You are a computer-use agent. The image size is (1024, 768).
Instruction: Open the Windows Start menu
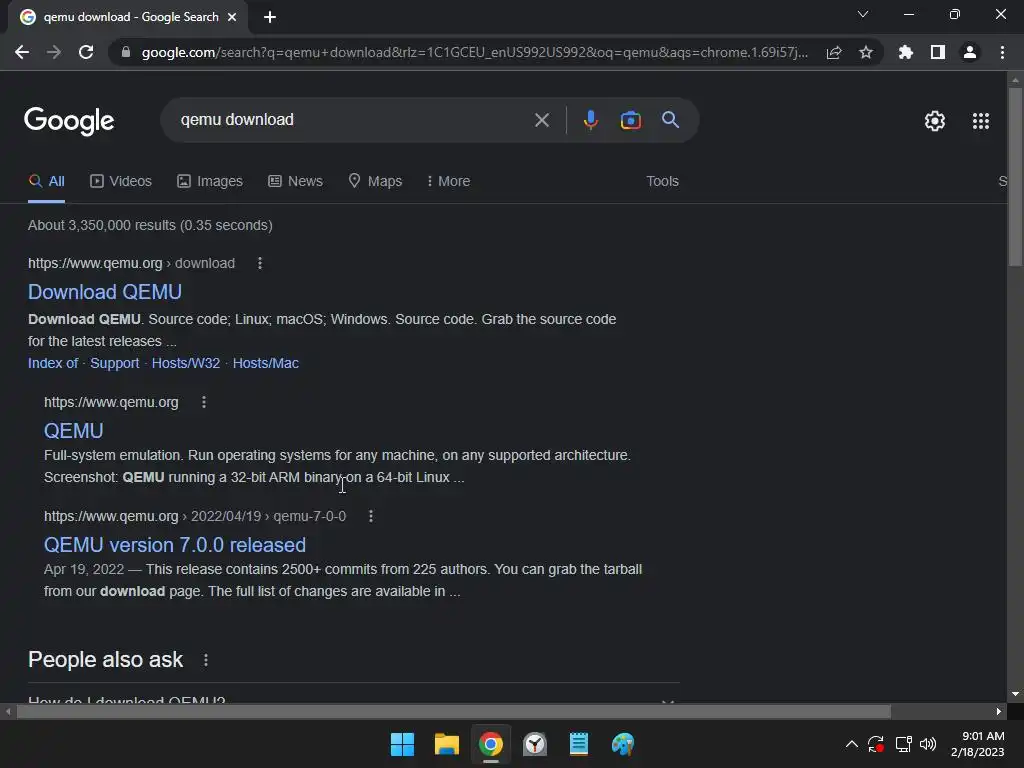(402, 744)
